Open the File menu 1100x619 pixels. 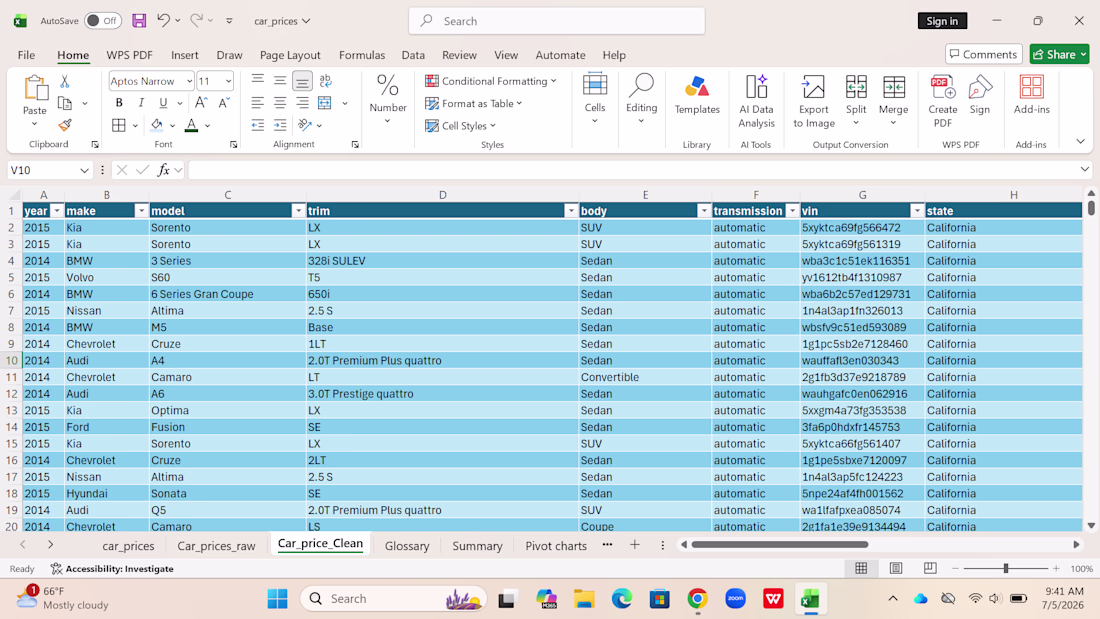click(x=27, y=55)
